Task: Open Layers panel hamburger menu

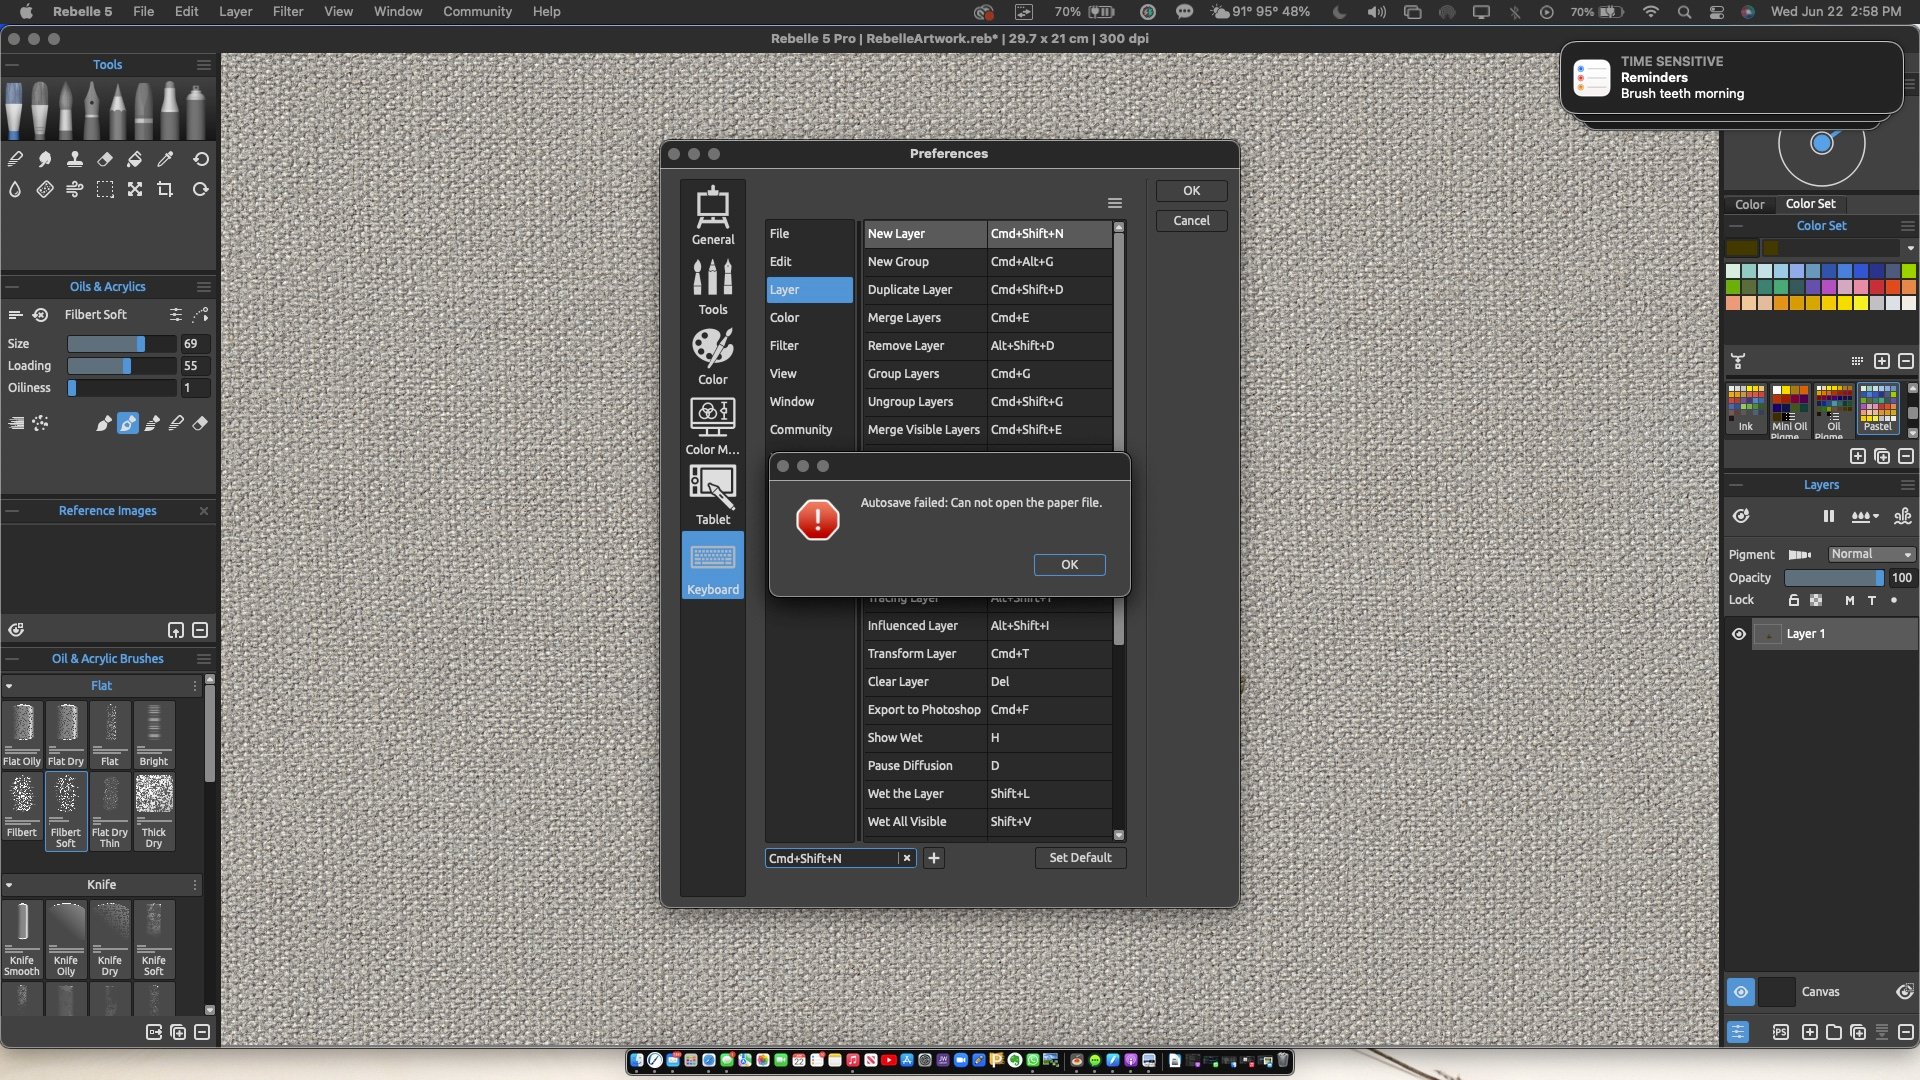Action: click(x=1907, y=485)
